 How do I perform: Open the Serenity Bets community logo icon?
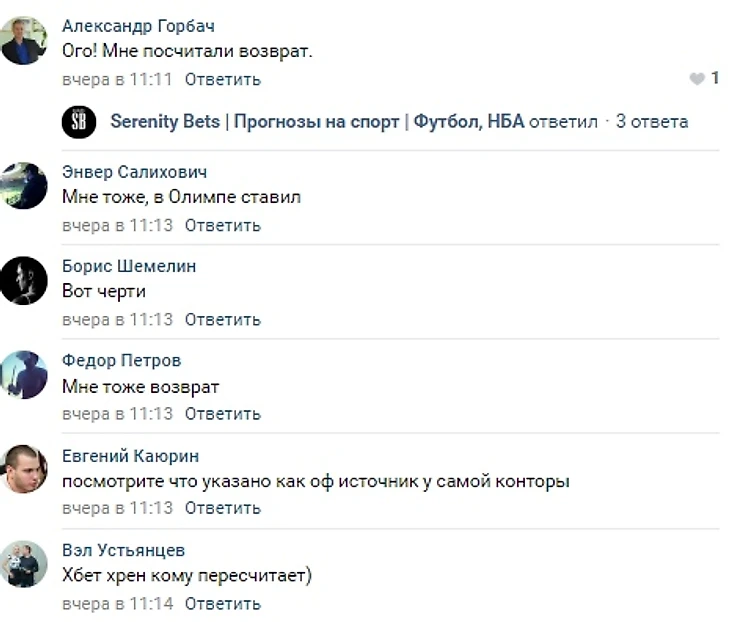click(79, 122)
